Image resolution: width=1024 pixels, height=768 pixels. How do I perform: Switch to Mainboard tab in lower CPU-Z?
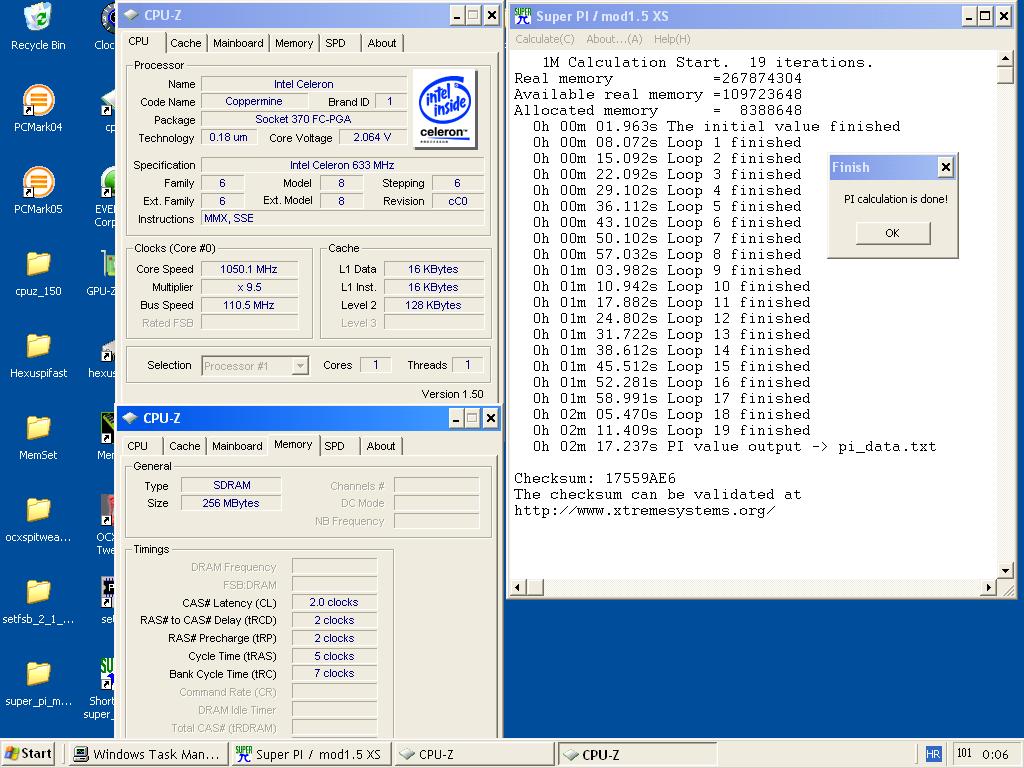[x=237, y=446]
